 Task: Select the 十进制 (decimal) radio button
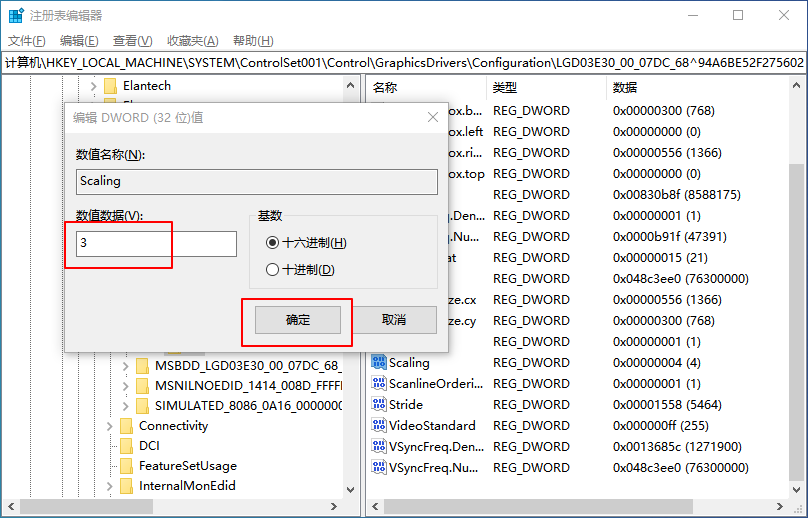click(272, 269)
